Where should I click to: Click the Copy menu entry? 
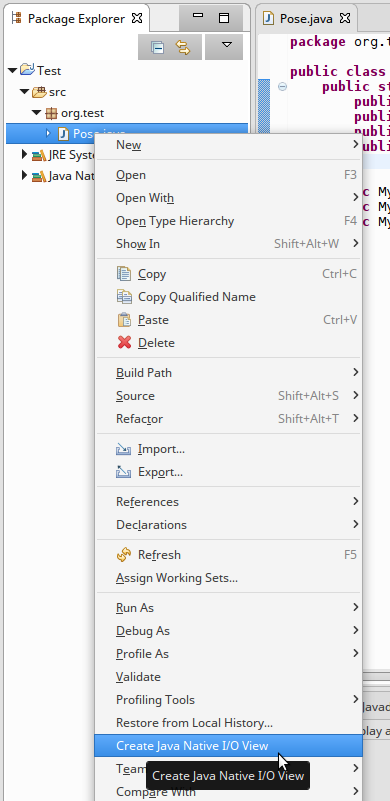228,274
